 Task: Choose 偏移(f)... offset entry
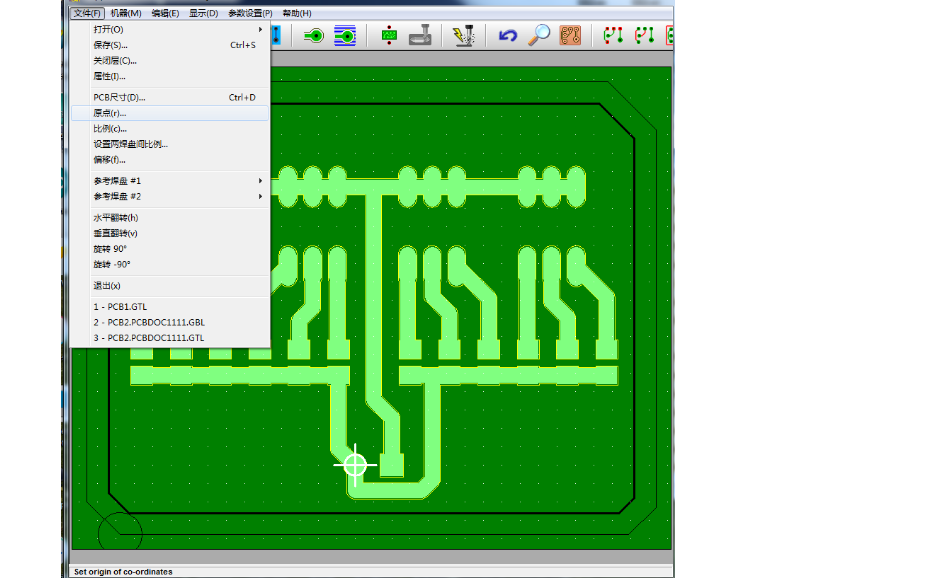170,159
